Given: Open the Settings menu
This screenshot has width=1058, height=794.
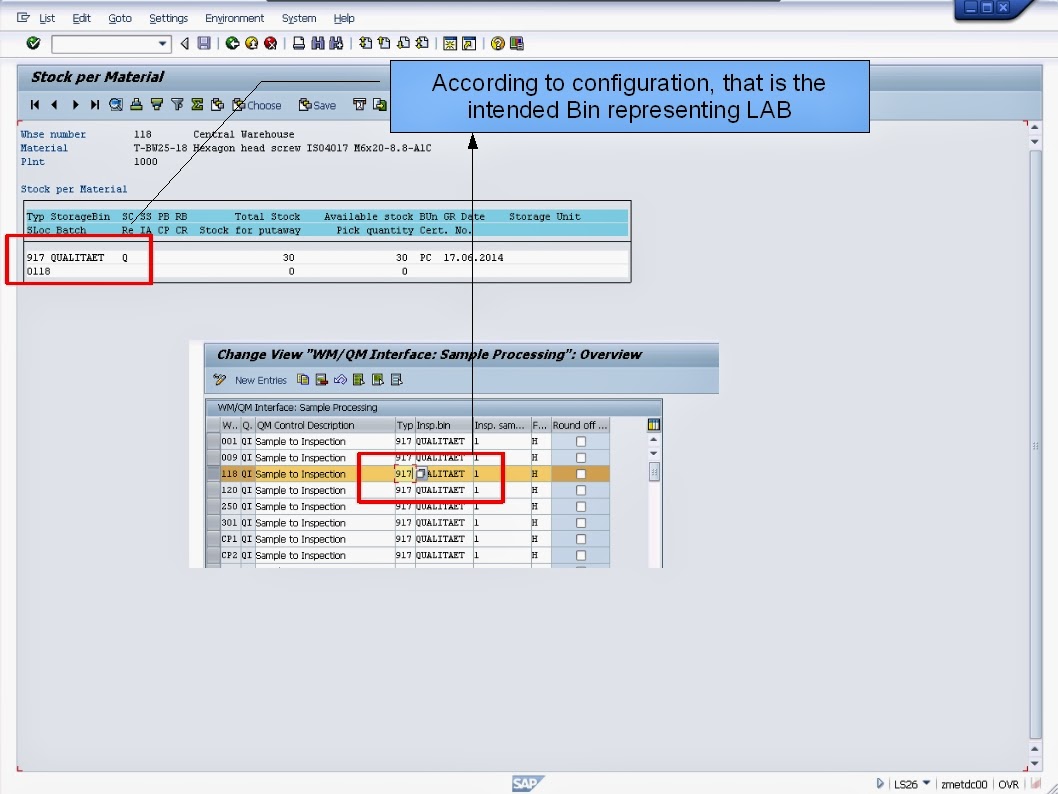Looking at the screenshot, I should [x=168, y=17].
